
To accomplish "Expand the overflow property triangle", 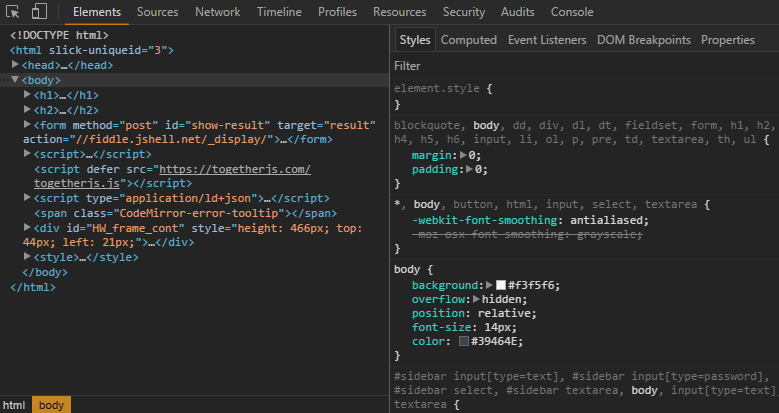I will coord(478,299).
